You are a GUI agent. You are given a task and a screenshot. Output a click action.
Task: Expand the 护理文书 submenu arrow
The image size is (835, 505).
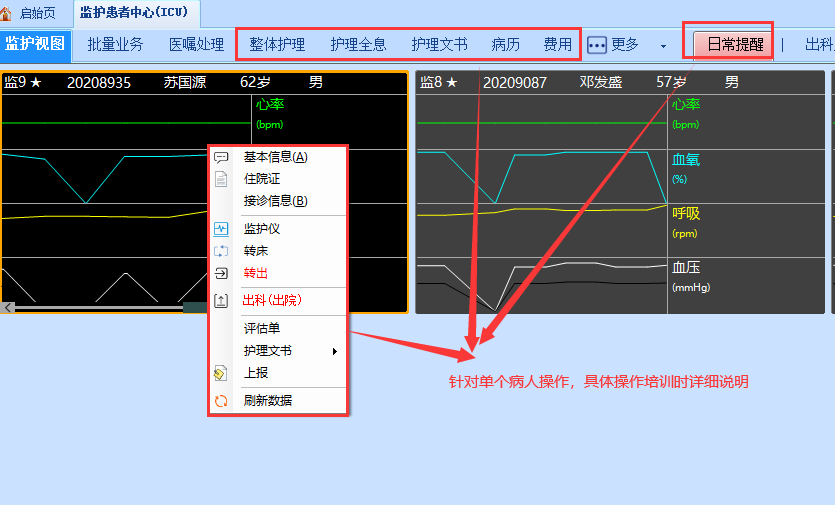pos(334,352)
